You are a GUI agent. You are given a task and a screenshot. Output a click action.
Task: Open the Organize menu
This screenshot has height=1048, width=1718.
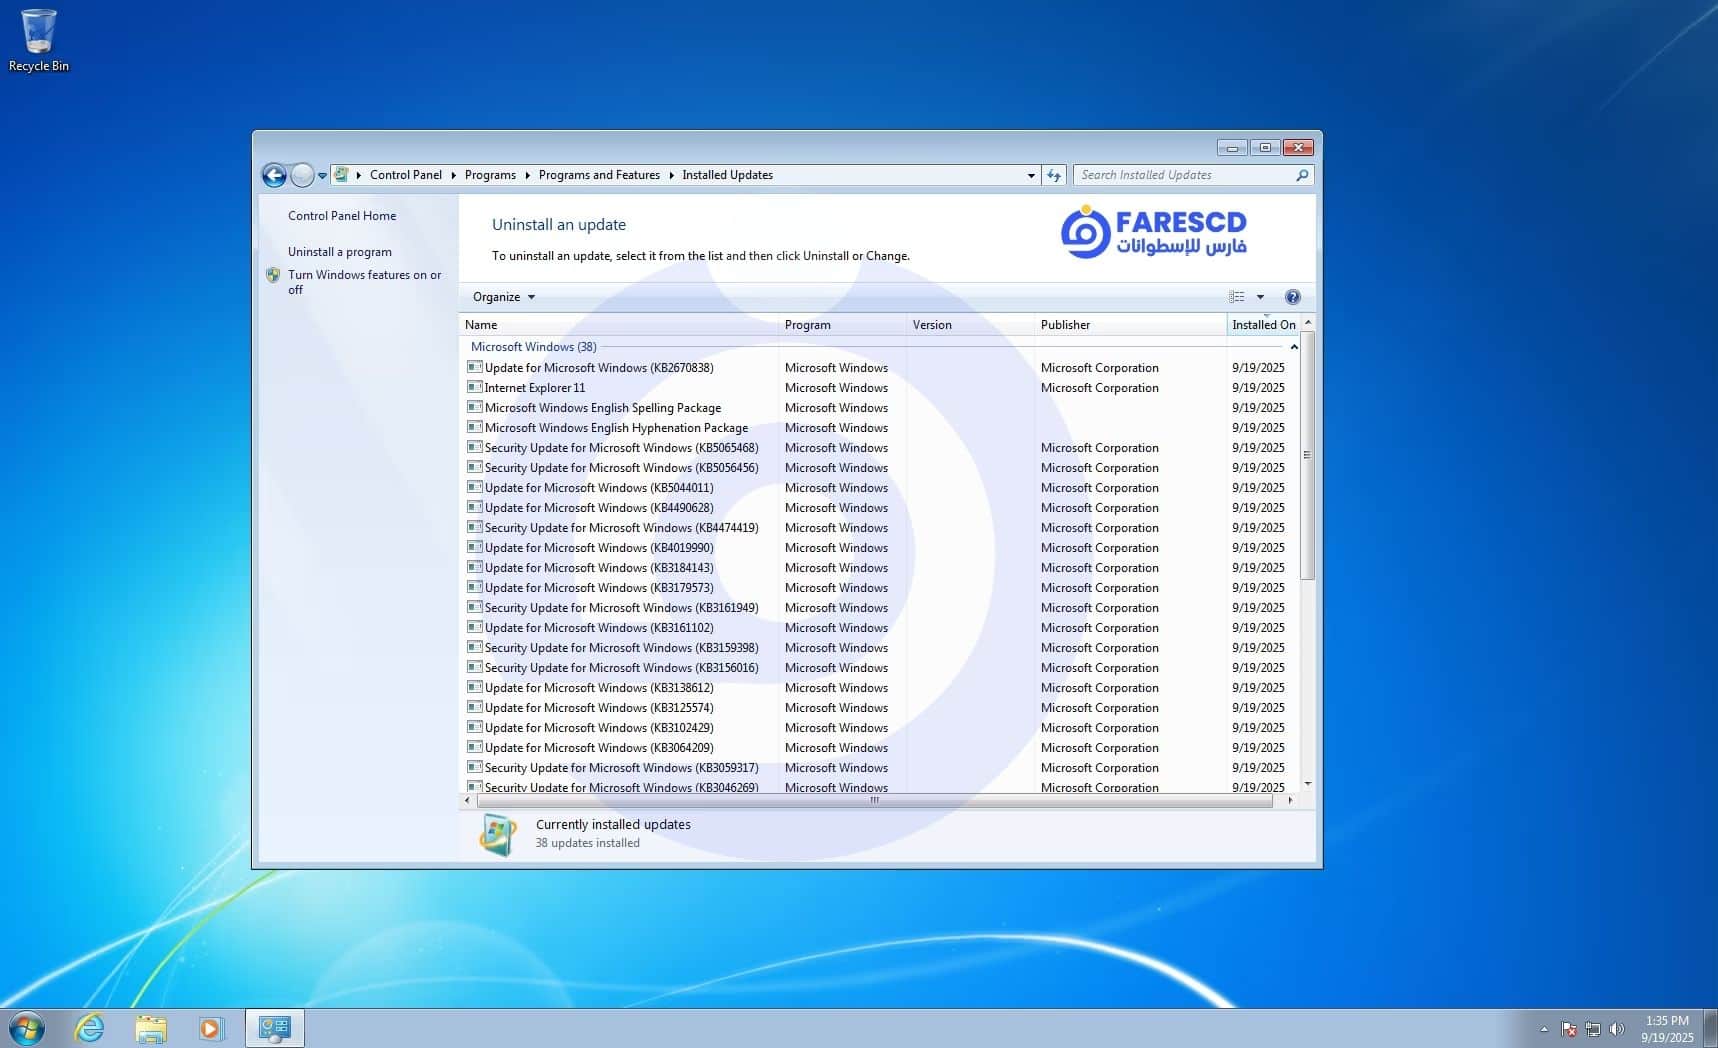coord(503,297)
